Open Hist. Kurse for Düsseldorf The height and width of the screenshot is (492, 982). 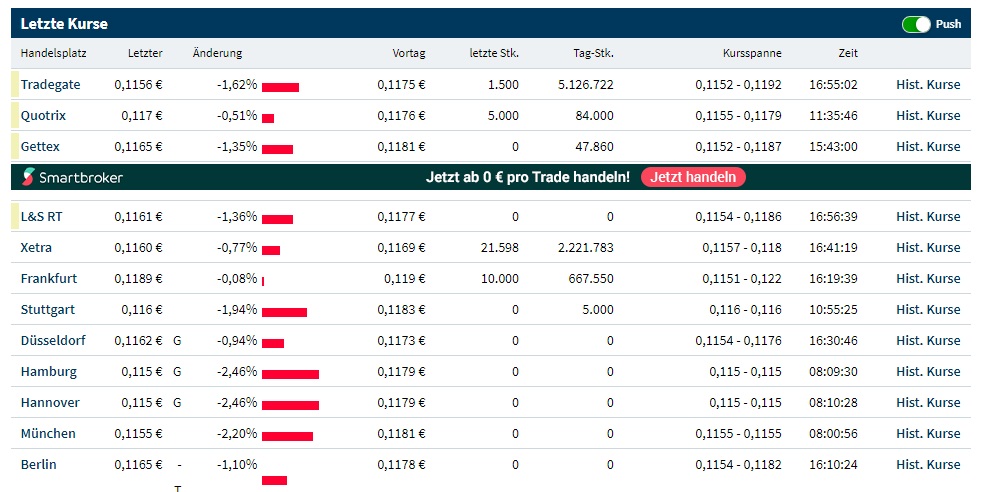927,341
